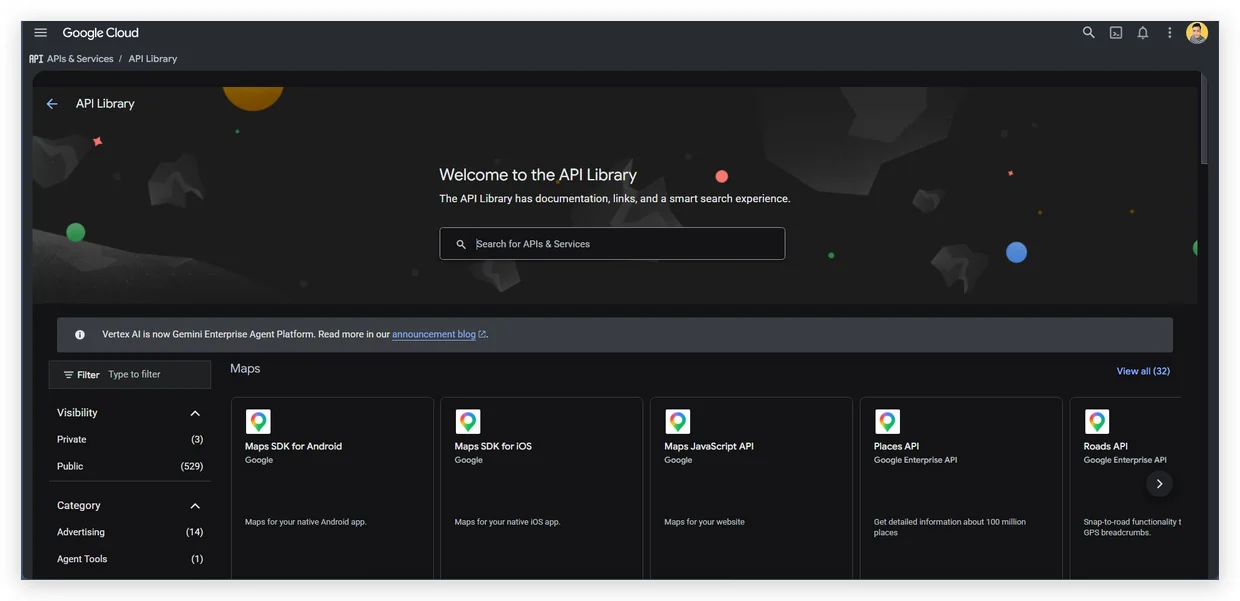Activate Cloud Shell terminal icon

(1116, 33)
